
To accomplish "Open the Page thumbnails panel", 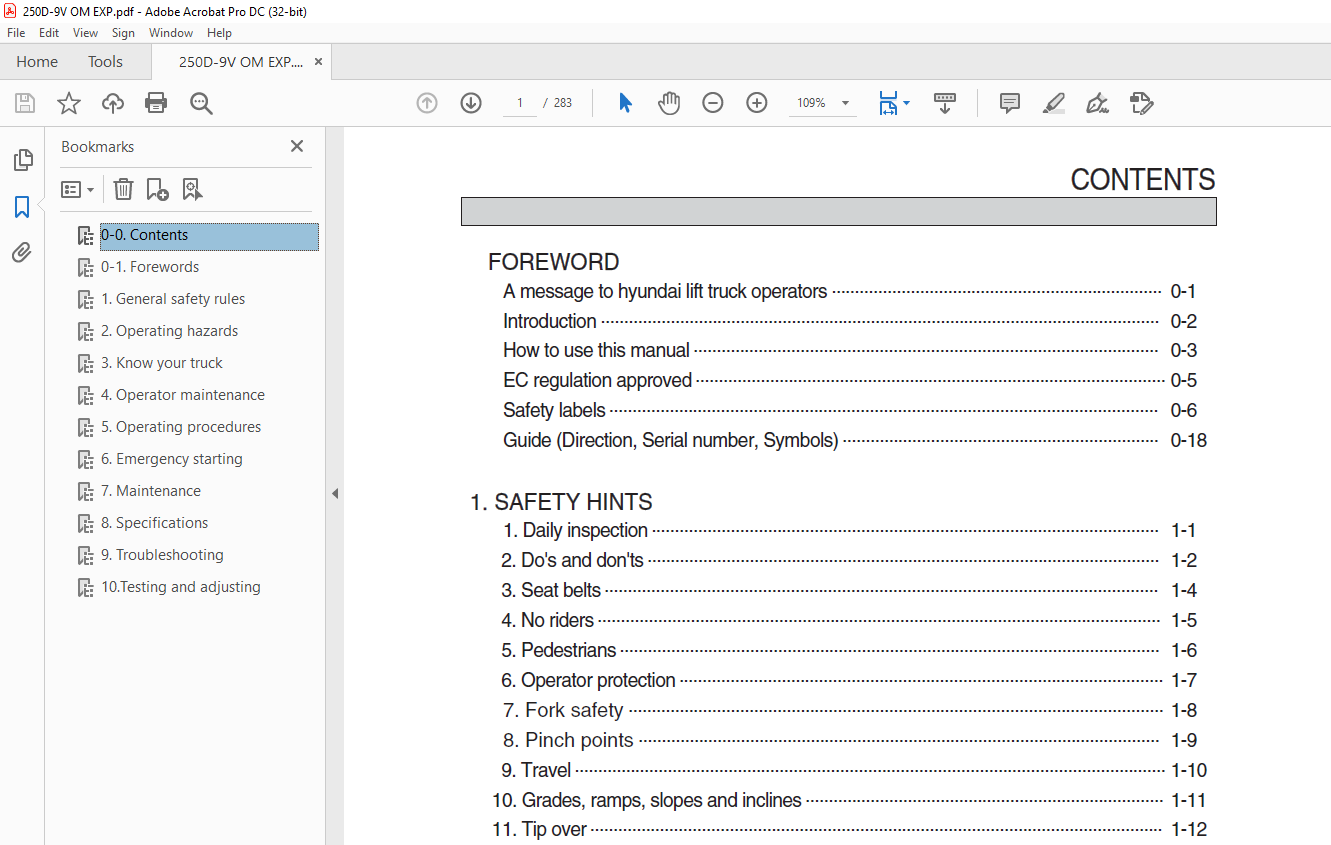I will coord(22,160).
